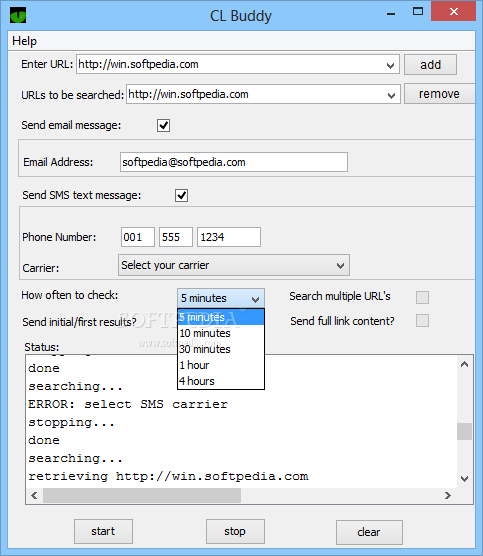This screenshot has height=556, width=483.
Task: Open the Help menu
Action: coord(24,41)
